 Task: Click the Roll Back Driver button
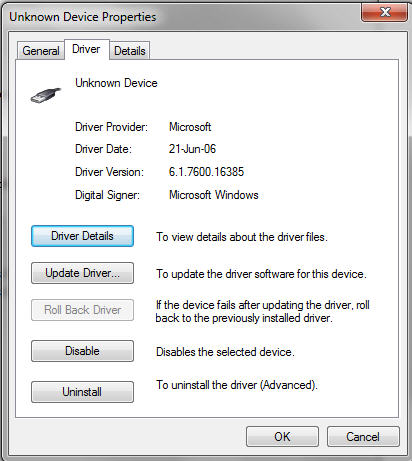[82, 310]
